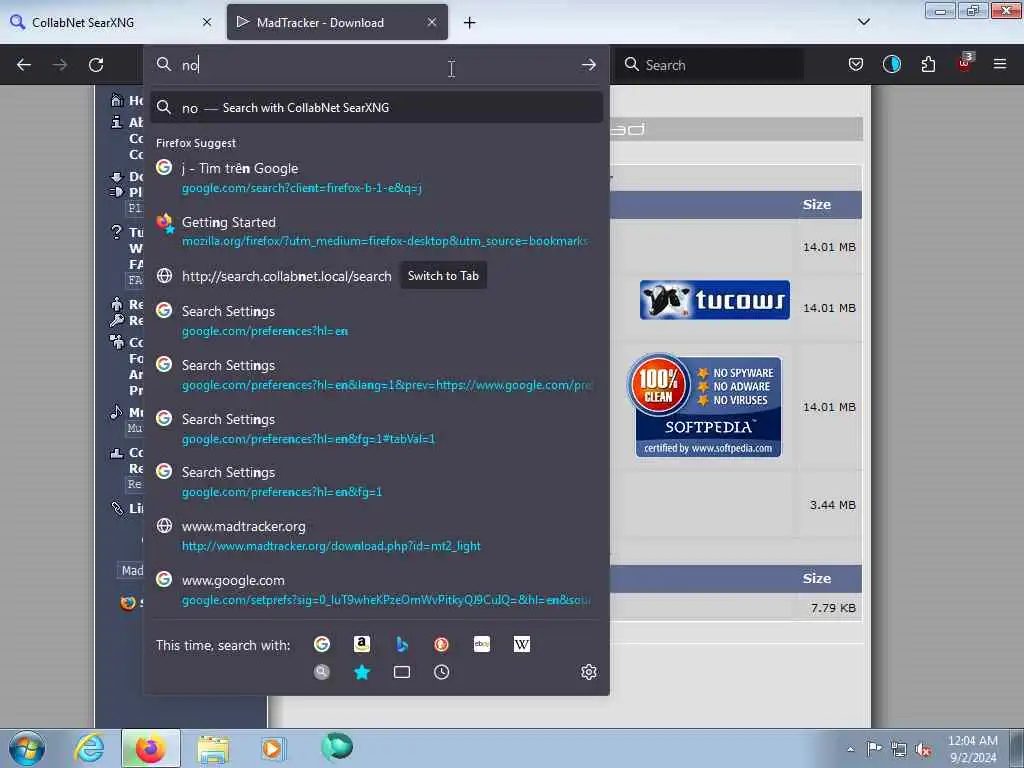1024x768 pixels.
Task: Select www.google.com setprefs suggestion
Action: coord(376,589)
